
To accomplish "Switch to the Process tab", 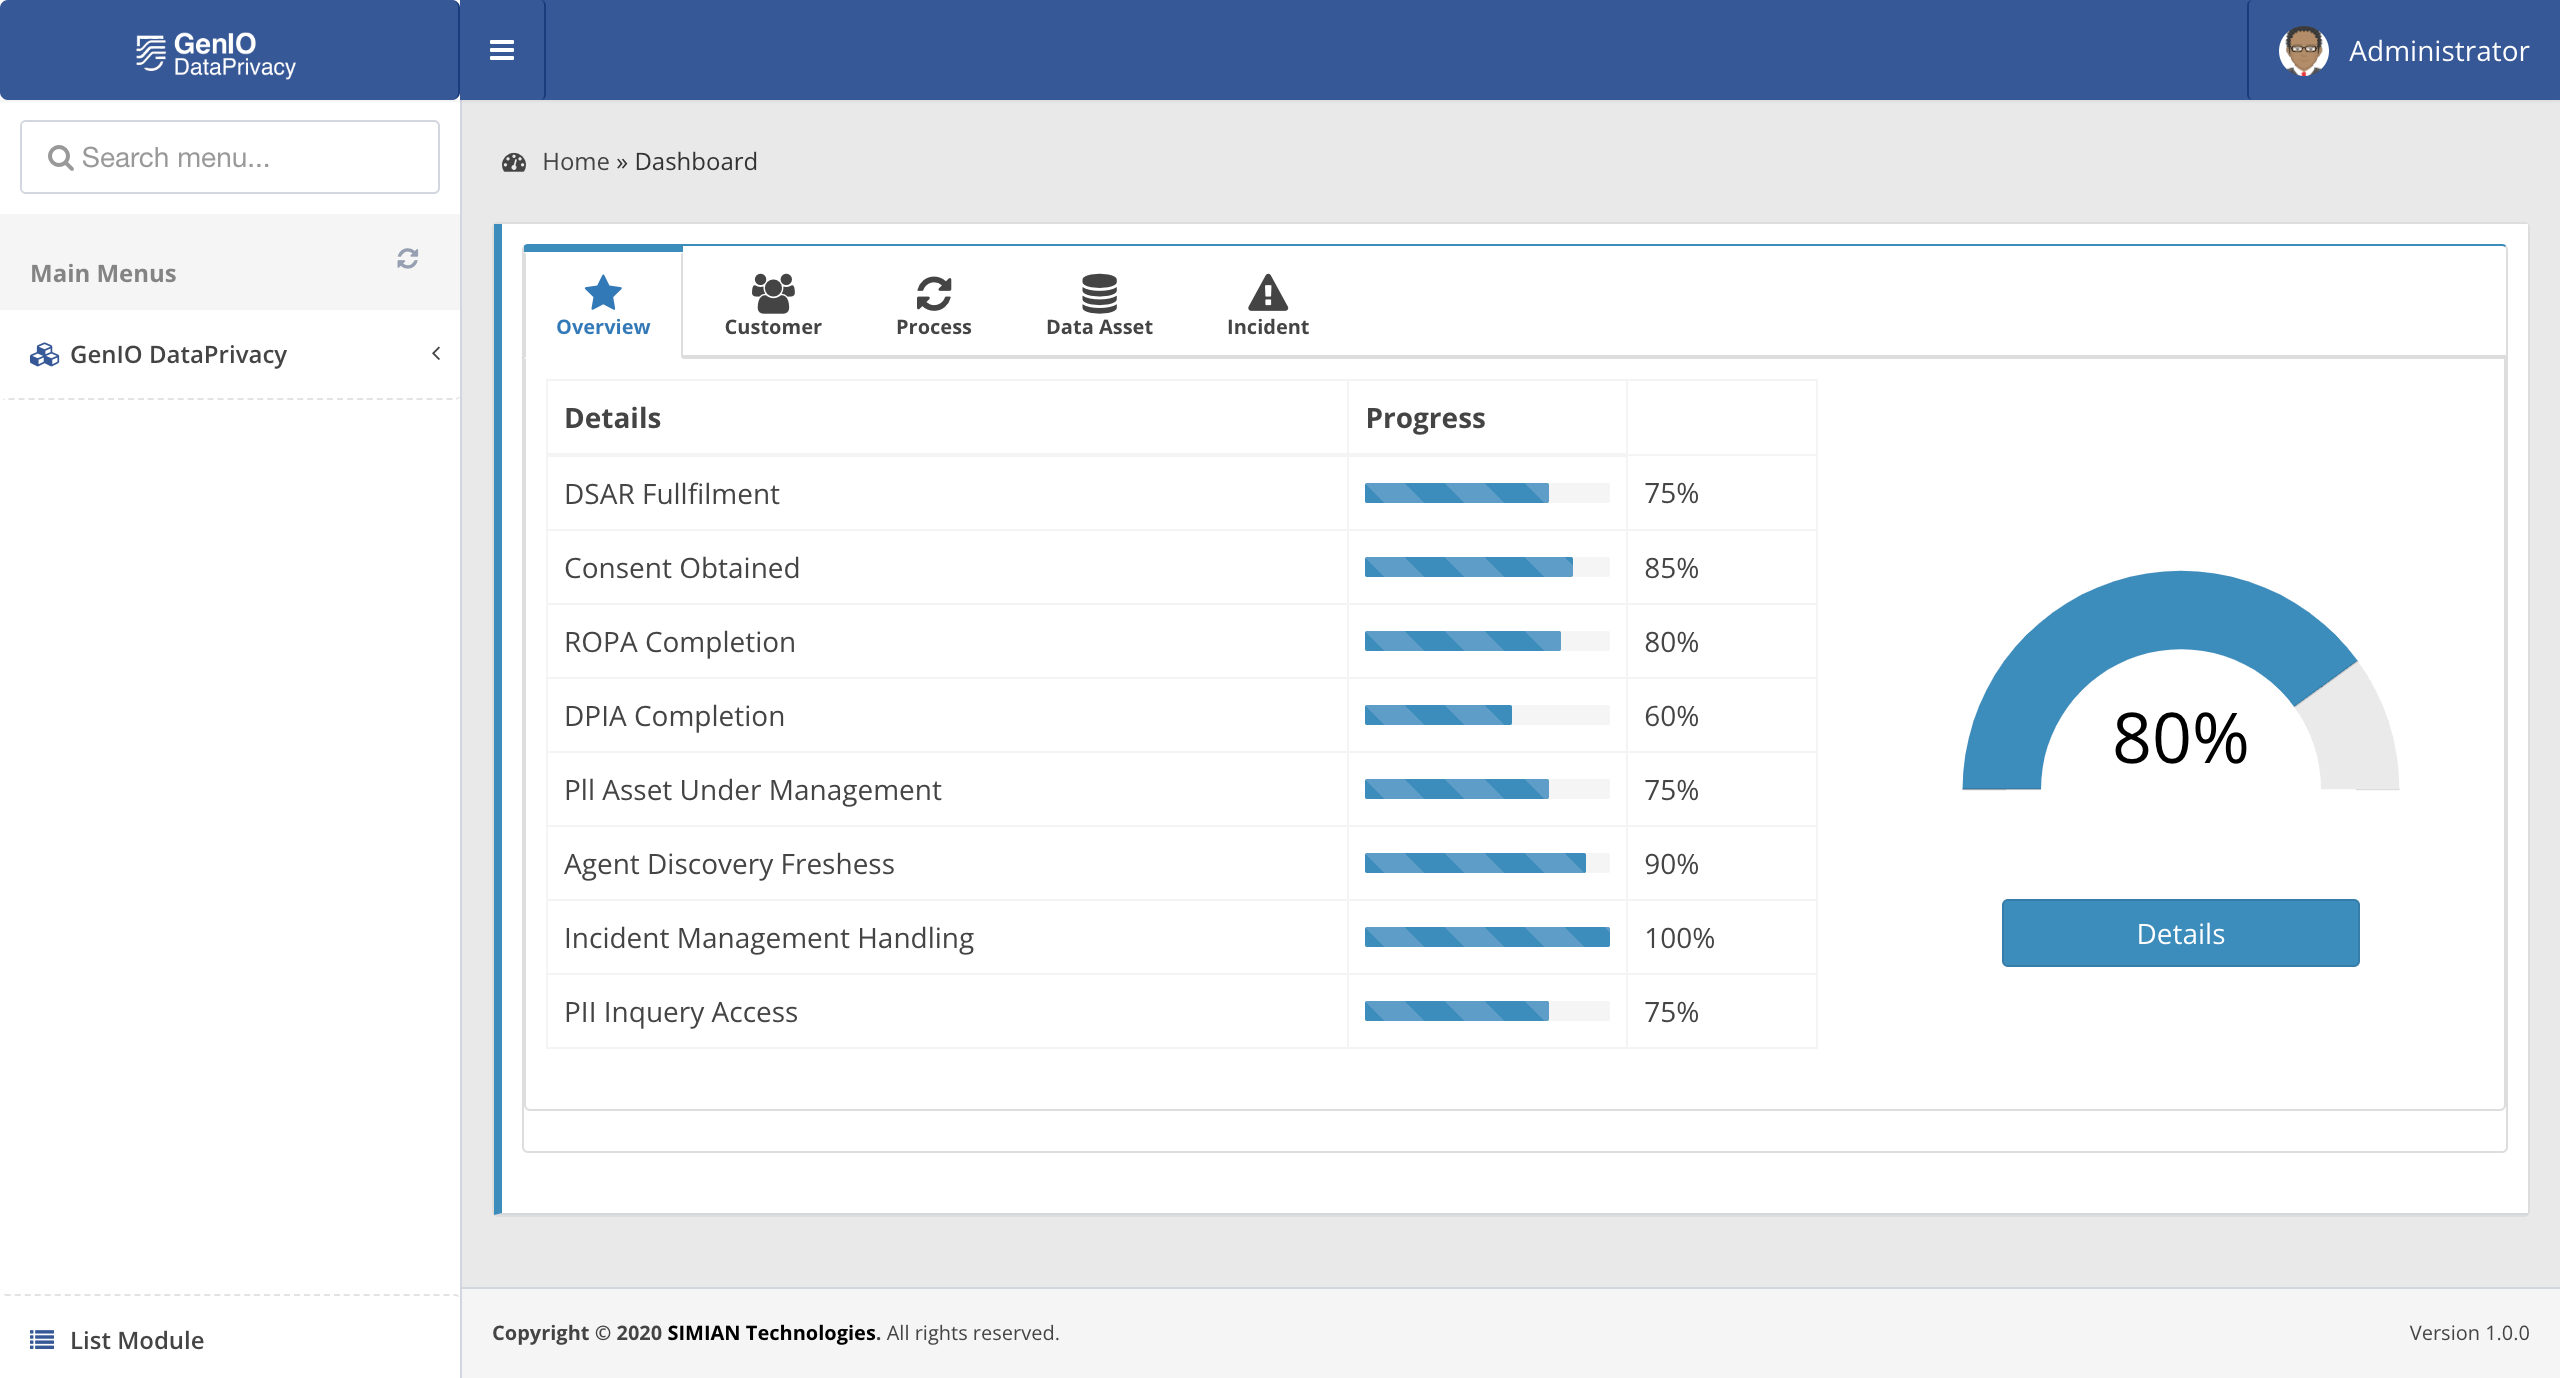I will tap(934, 304).
